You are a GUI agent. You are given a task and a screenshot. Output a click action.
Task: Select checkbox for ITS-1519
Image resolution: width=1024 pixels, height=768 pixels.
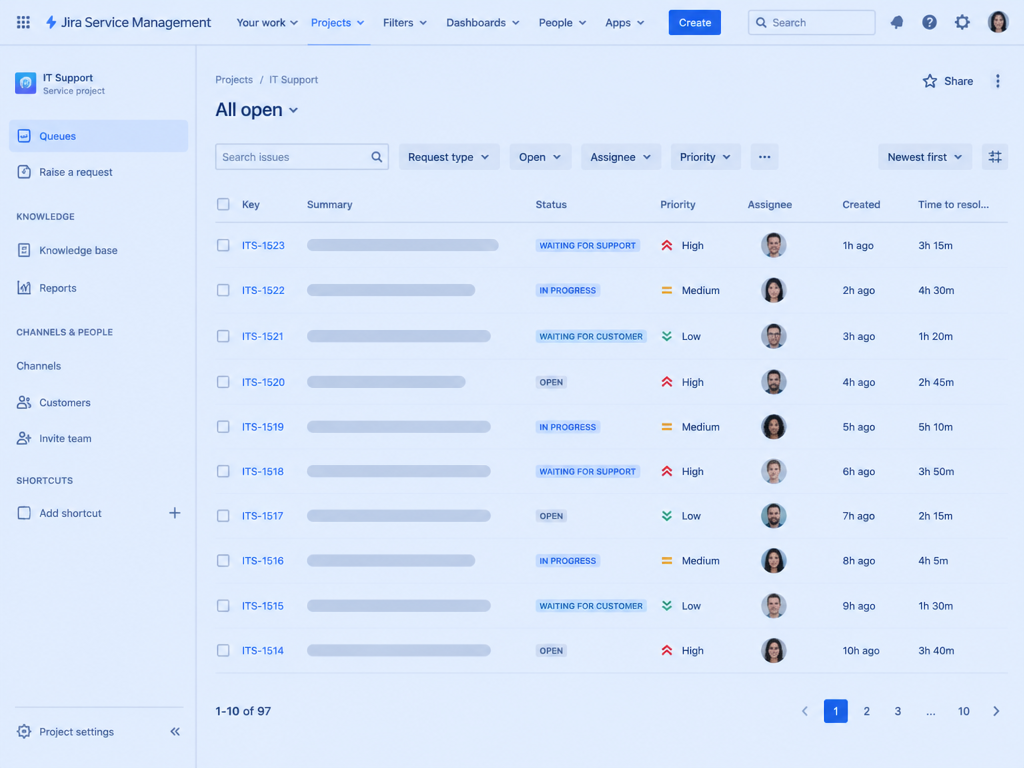pyautogui.click(x=223, y=426)
